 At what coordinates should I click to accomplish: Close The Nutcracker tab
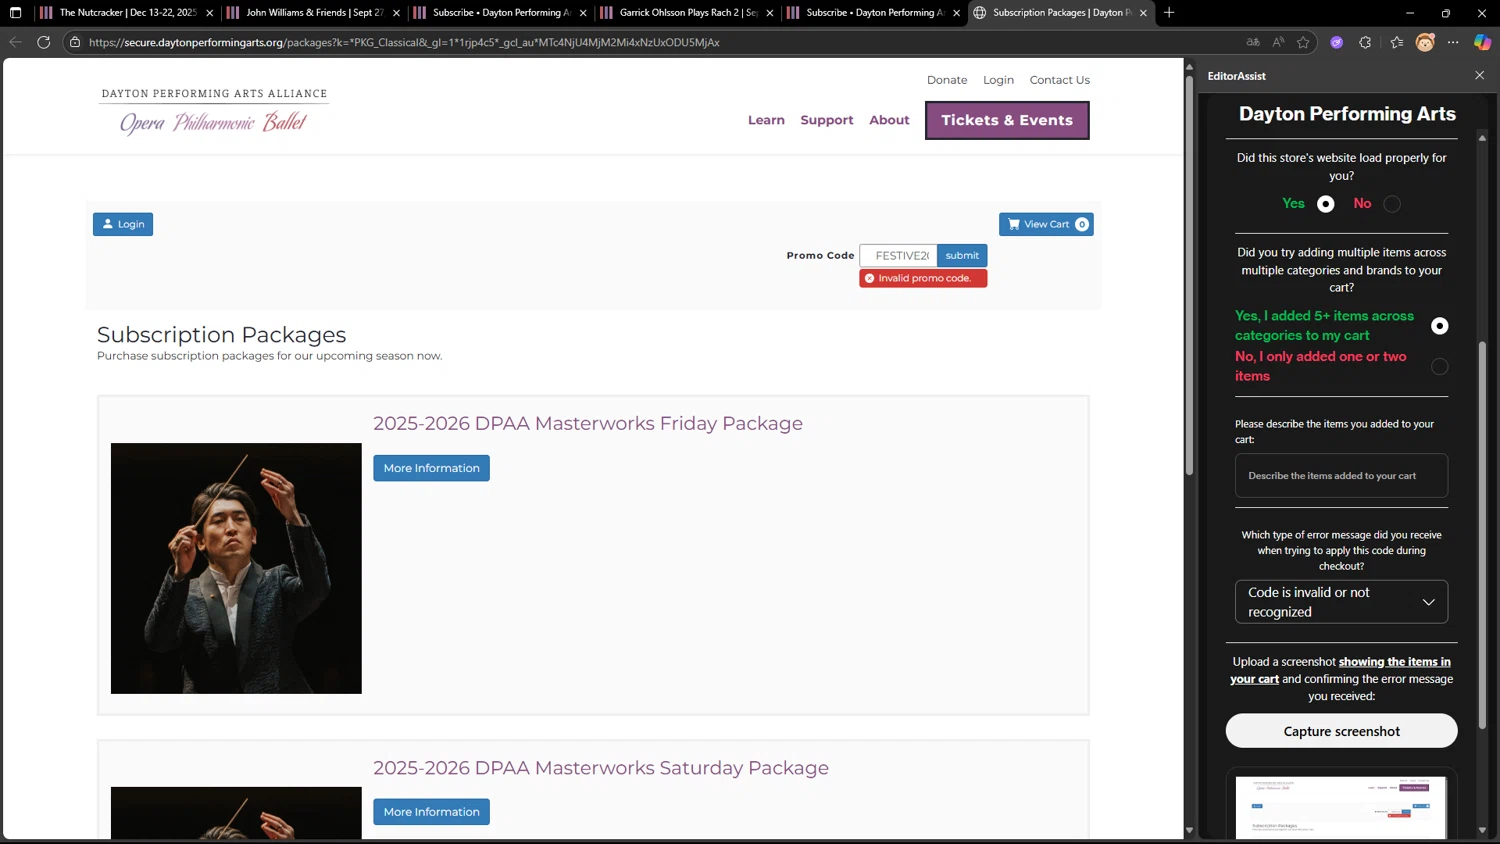[x=210, y=13]
